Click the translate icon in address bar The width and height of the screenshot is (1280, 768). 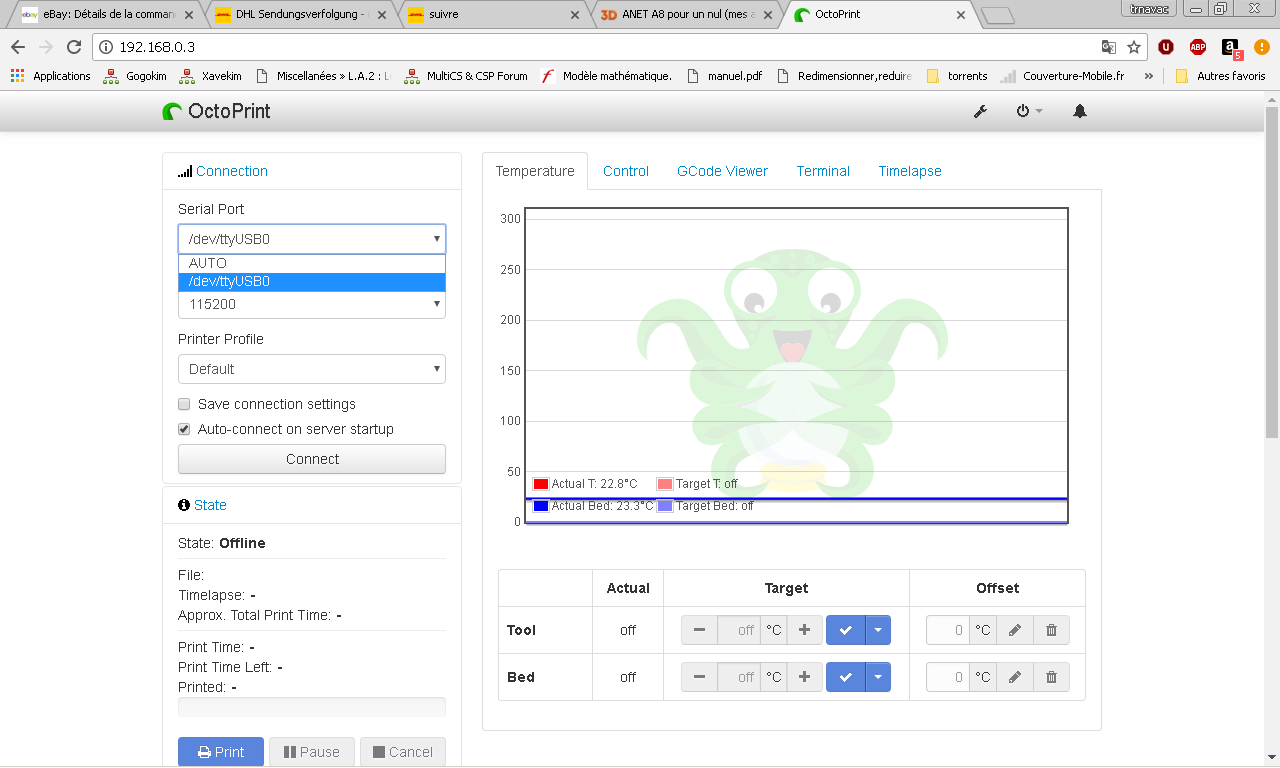coord(1108,47)
